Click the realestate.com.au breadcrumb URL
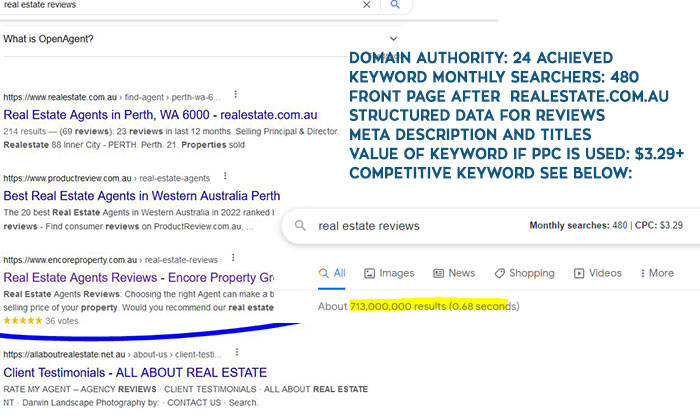The height and width of the screenshot is (420, 700). coord(112,97)
